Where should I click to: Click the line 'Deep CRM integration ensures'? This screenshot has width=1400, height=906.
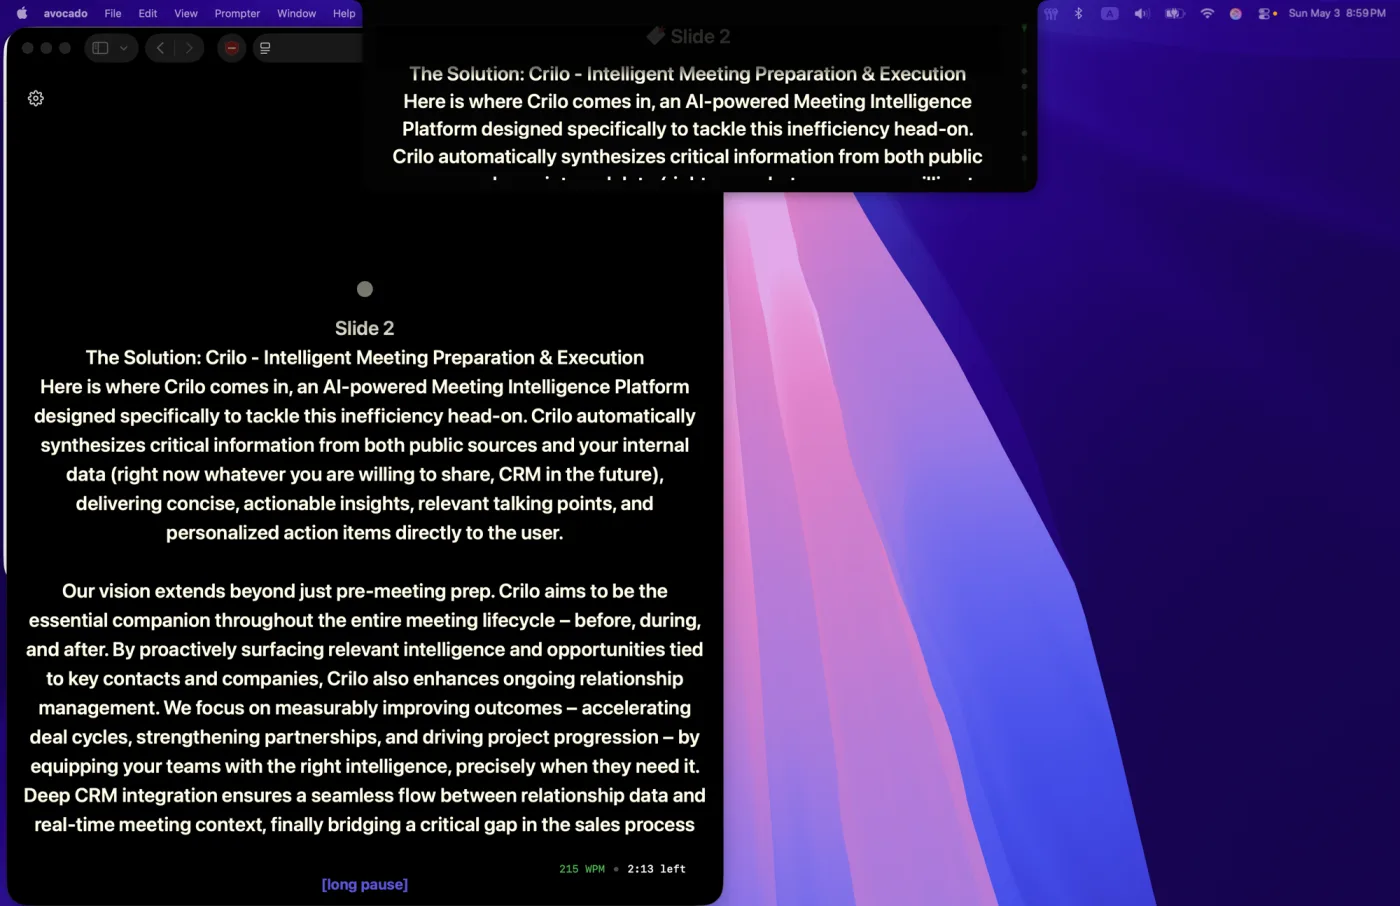pyautogui.click(x=365, y=795)
